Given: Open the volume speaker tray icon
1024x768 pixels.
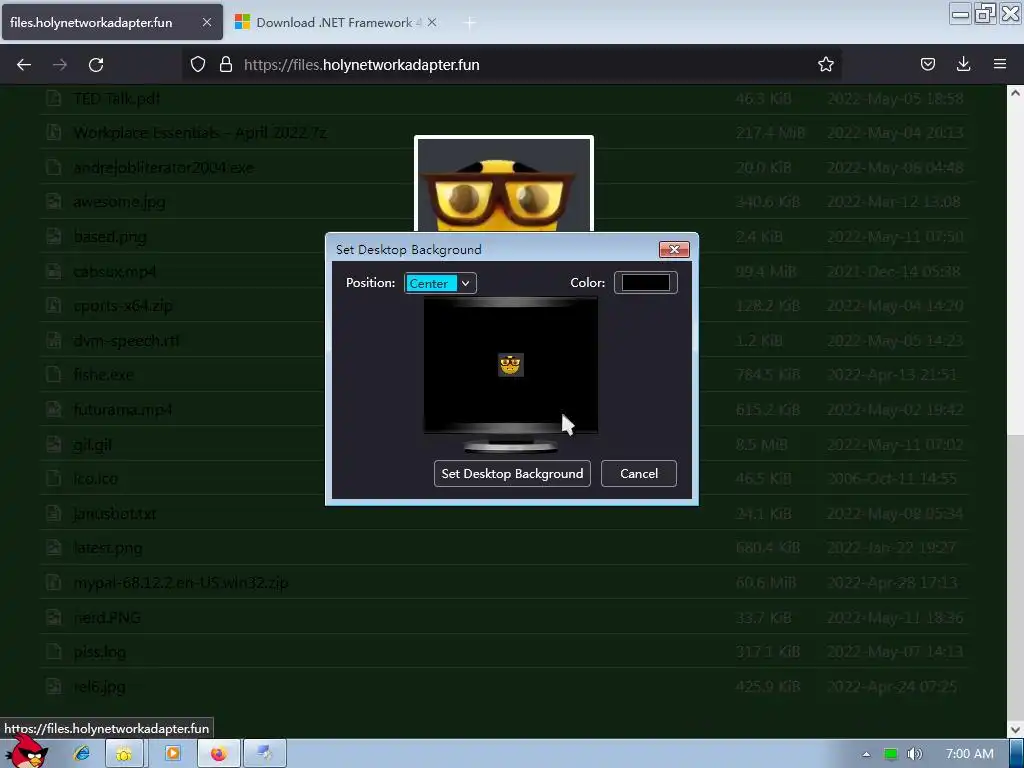Looking at the screenshot, I should 914,754.
